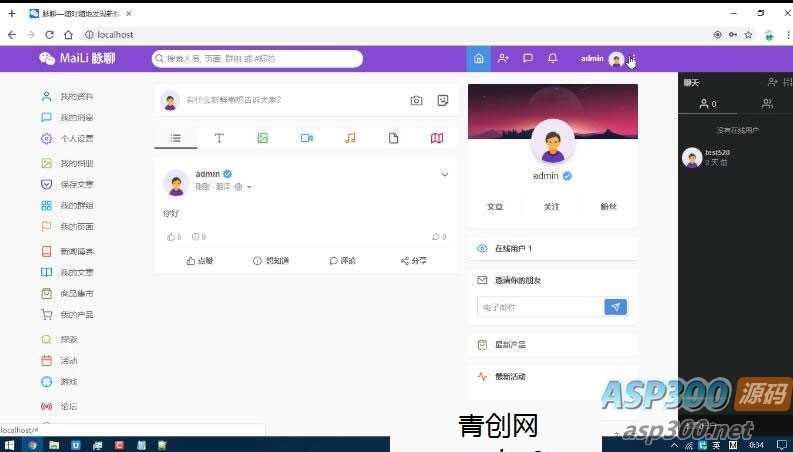
Task: Click the invite email input field
Action: point(541,307)
